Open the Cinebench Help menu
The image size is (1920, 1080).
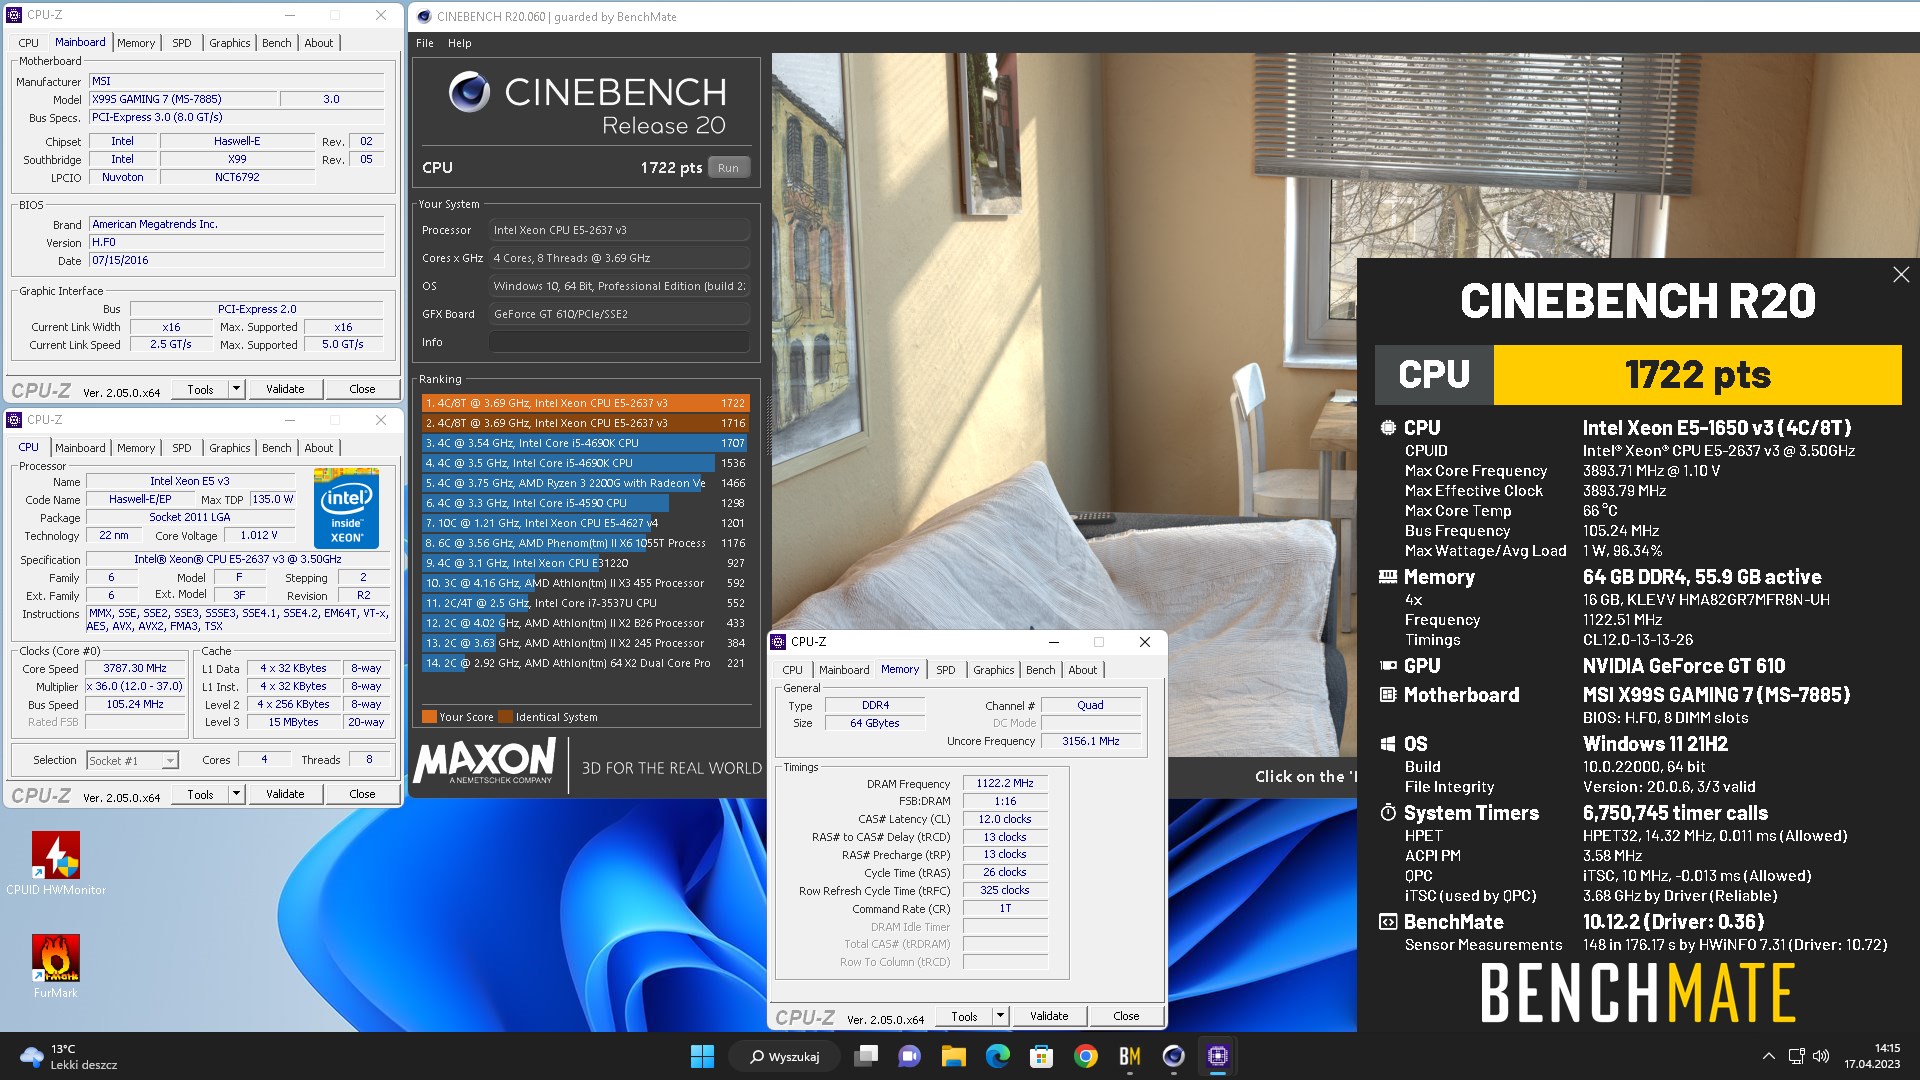pyautogui.click(x=460, y=43)
